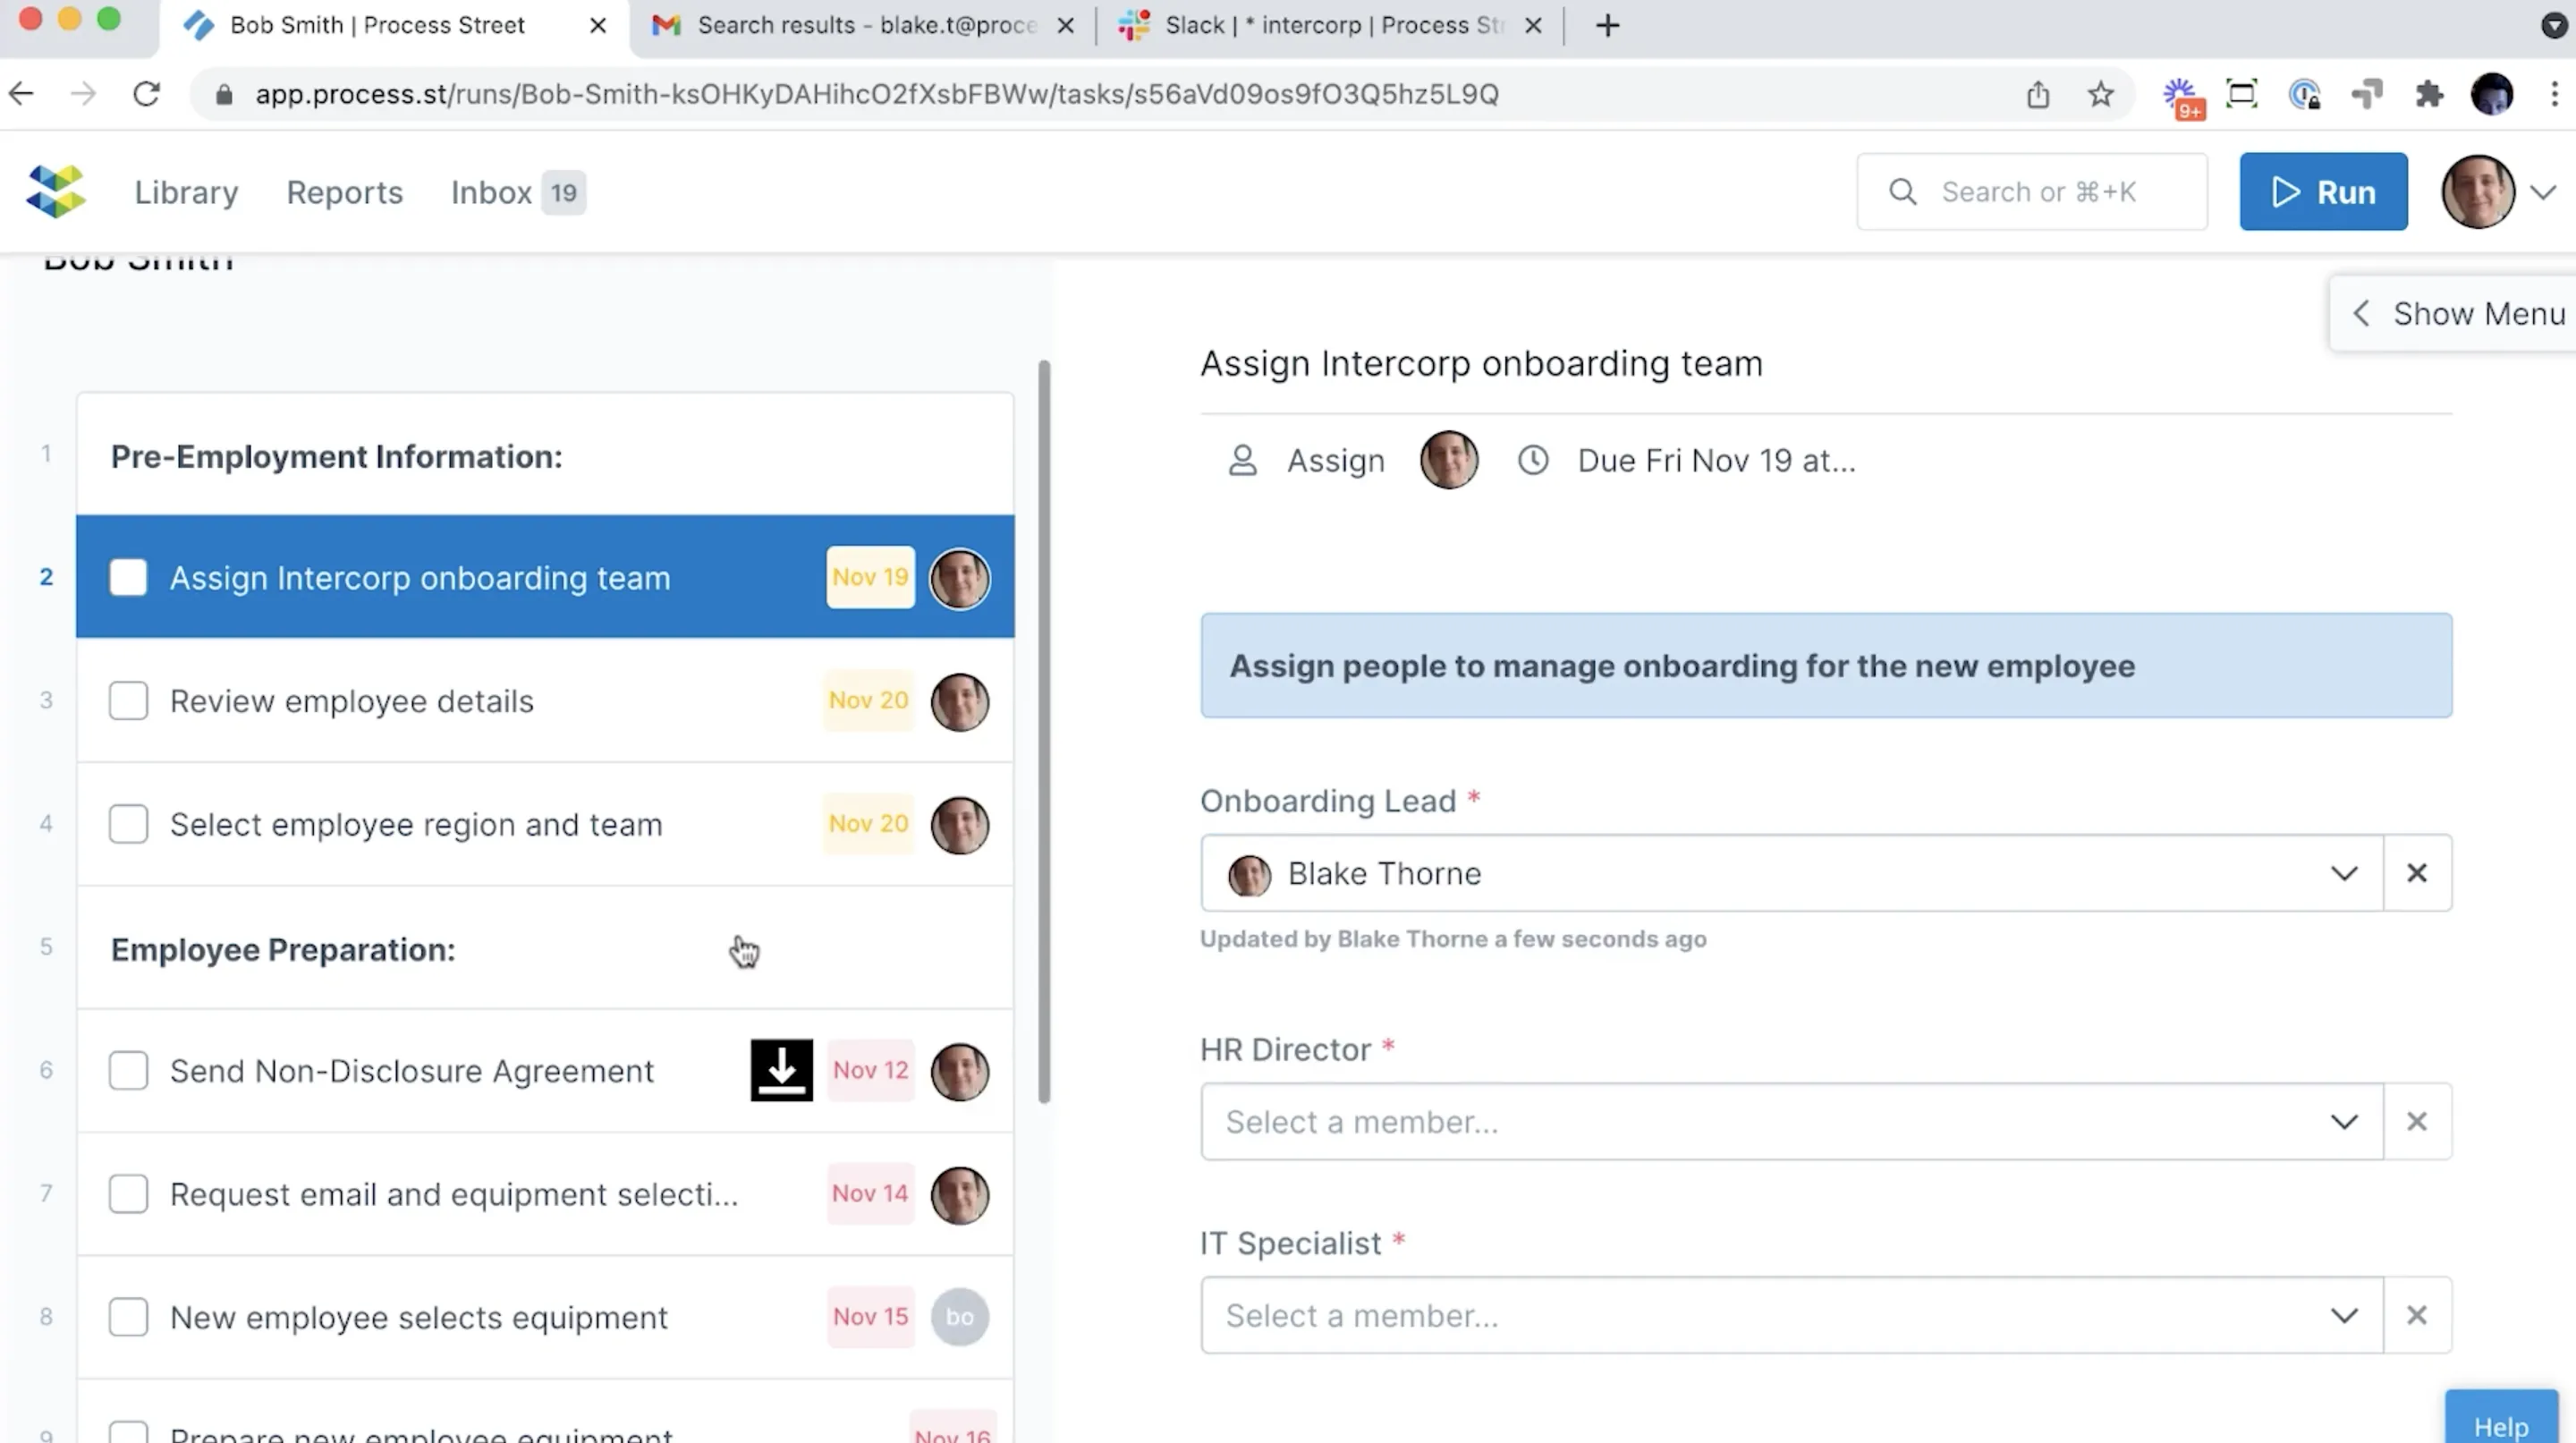
Task: Click the blue Run button
Action: pyautogui.click(x=2323, y=191)
